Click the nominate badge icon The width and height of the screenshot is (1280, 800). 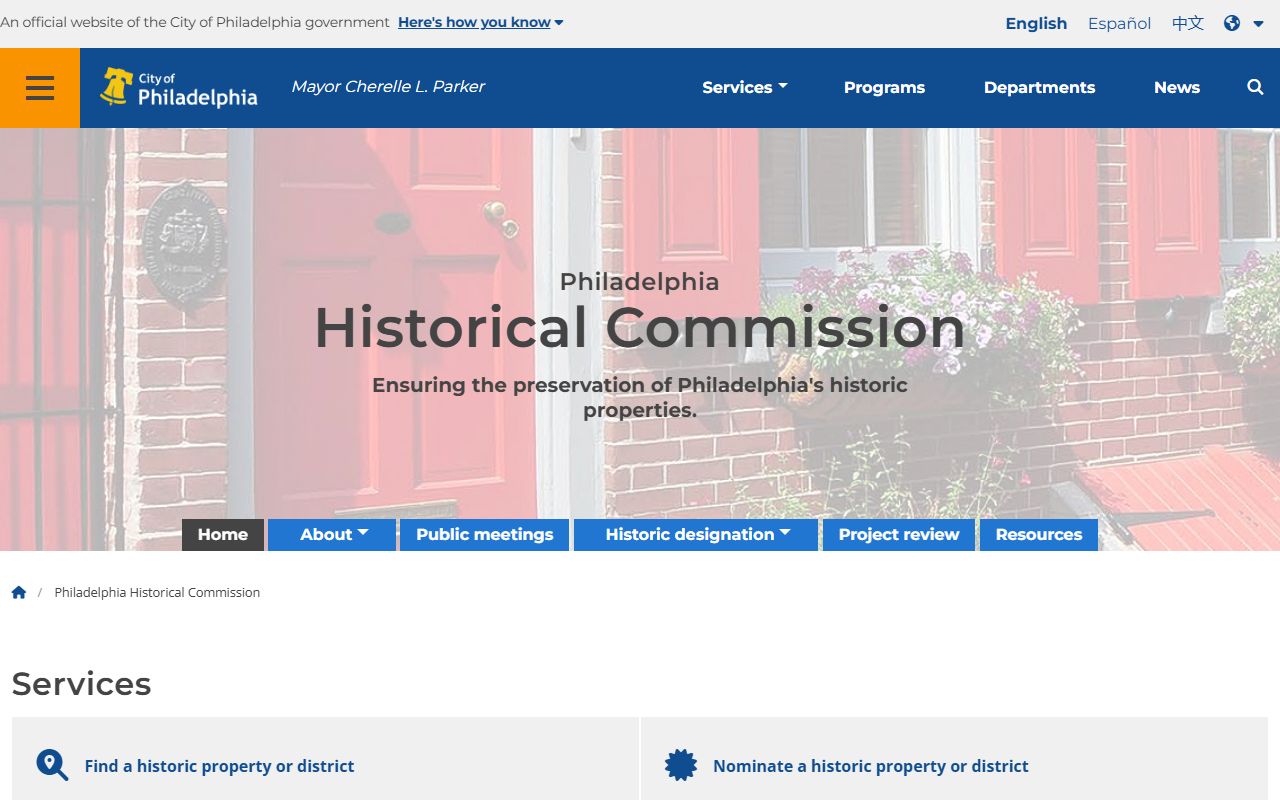point(681,765)
